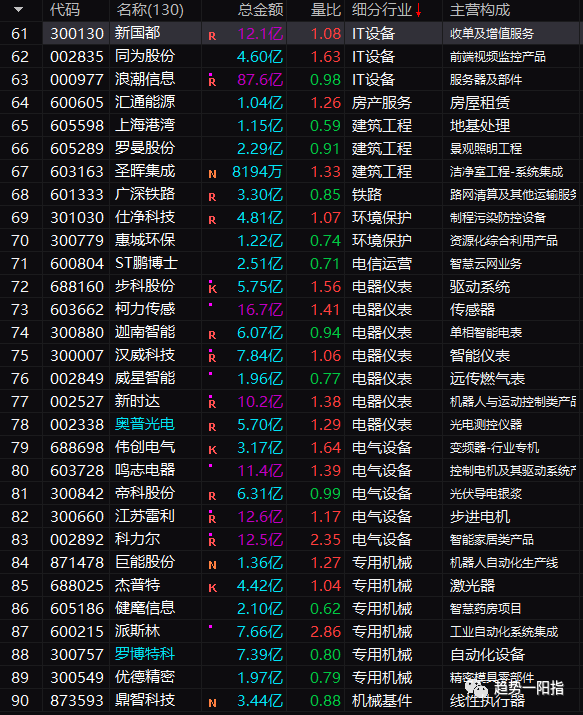Screen dimensions: 583x715
Task: Click the K marker icon for 伟创电气
Action: (212, 450)
